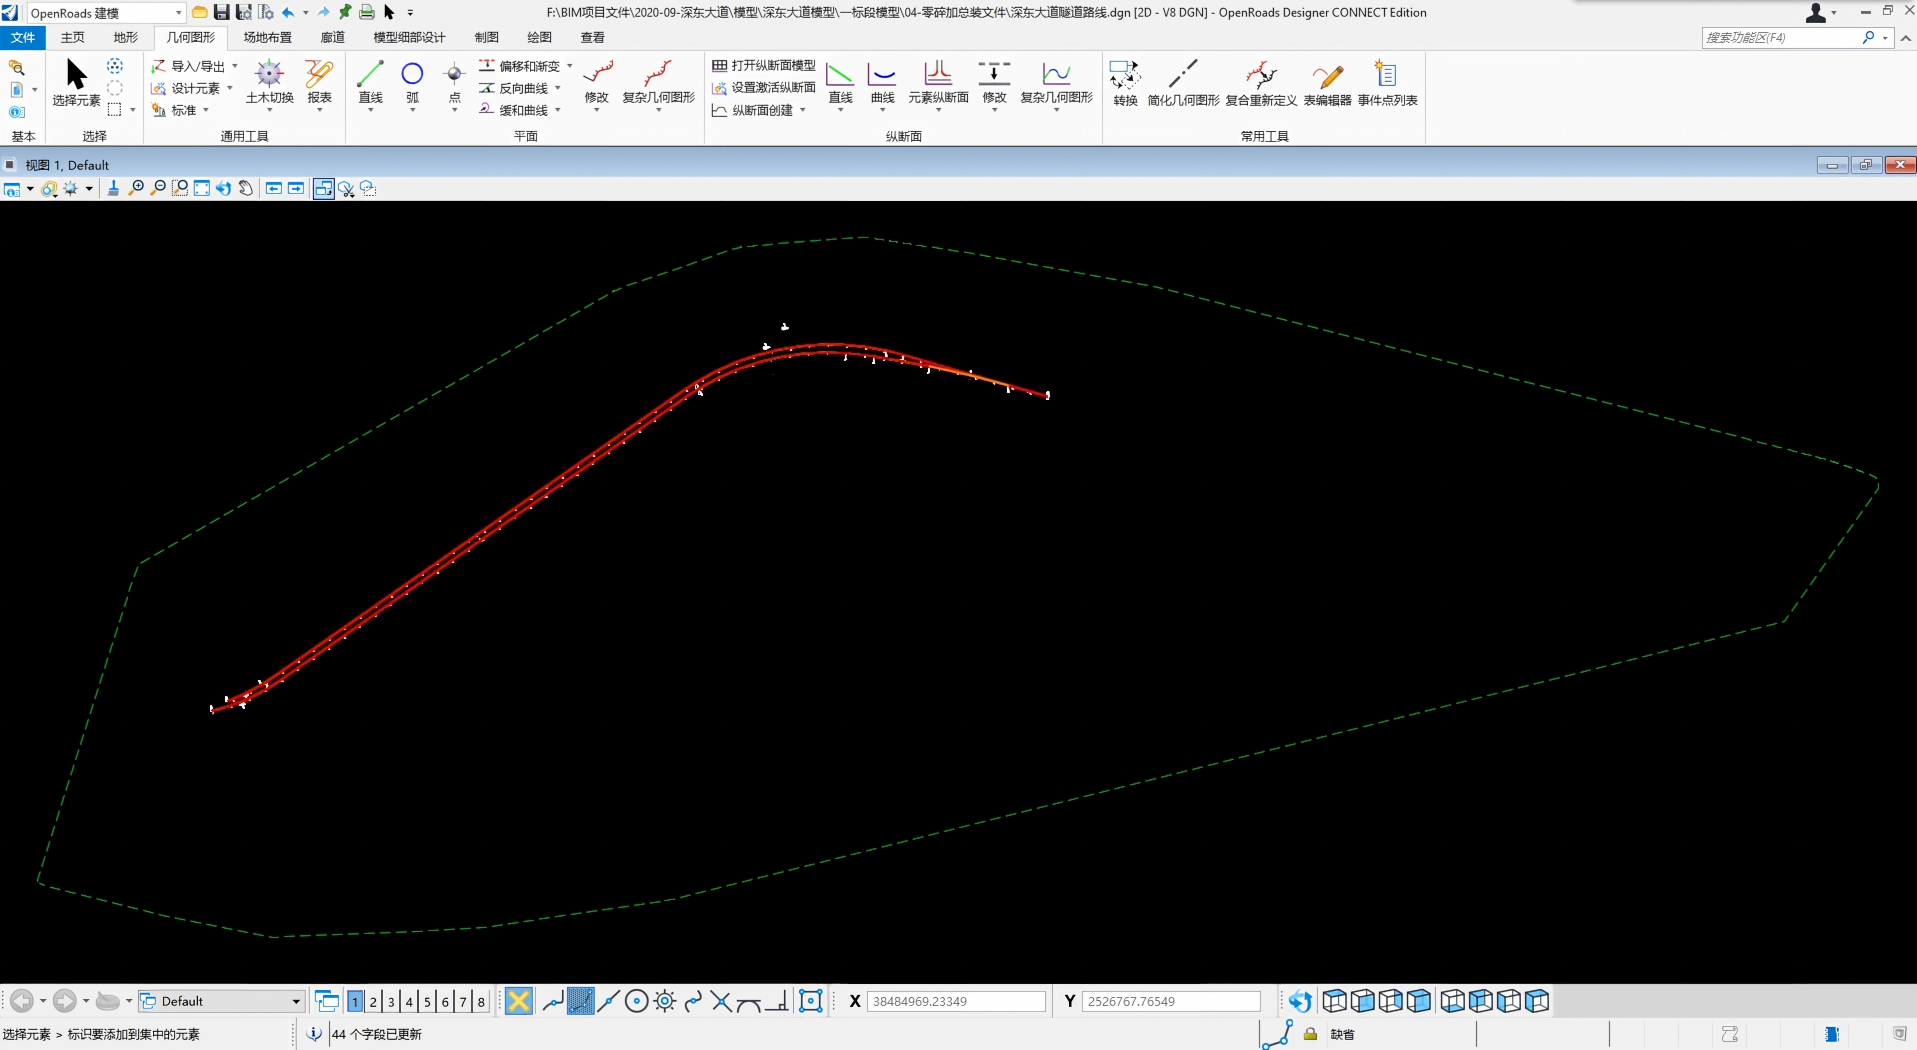The width and height of the screenshot is (1917, 1050).
Task: Select the horizontal 直线 line tool with the diagonal green line
Action: point(370,83)
